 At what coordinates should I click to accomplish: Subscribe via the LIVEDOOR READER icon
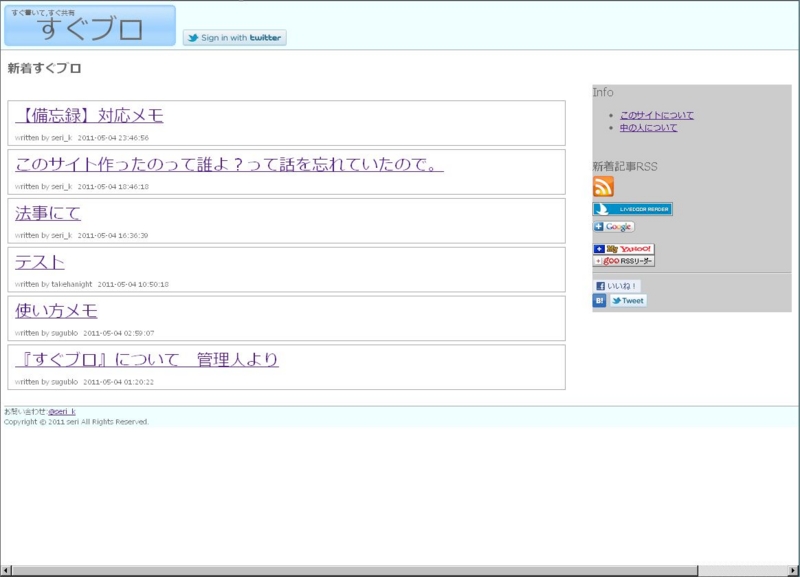click(634, 209)
